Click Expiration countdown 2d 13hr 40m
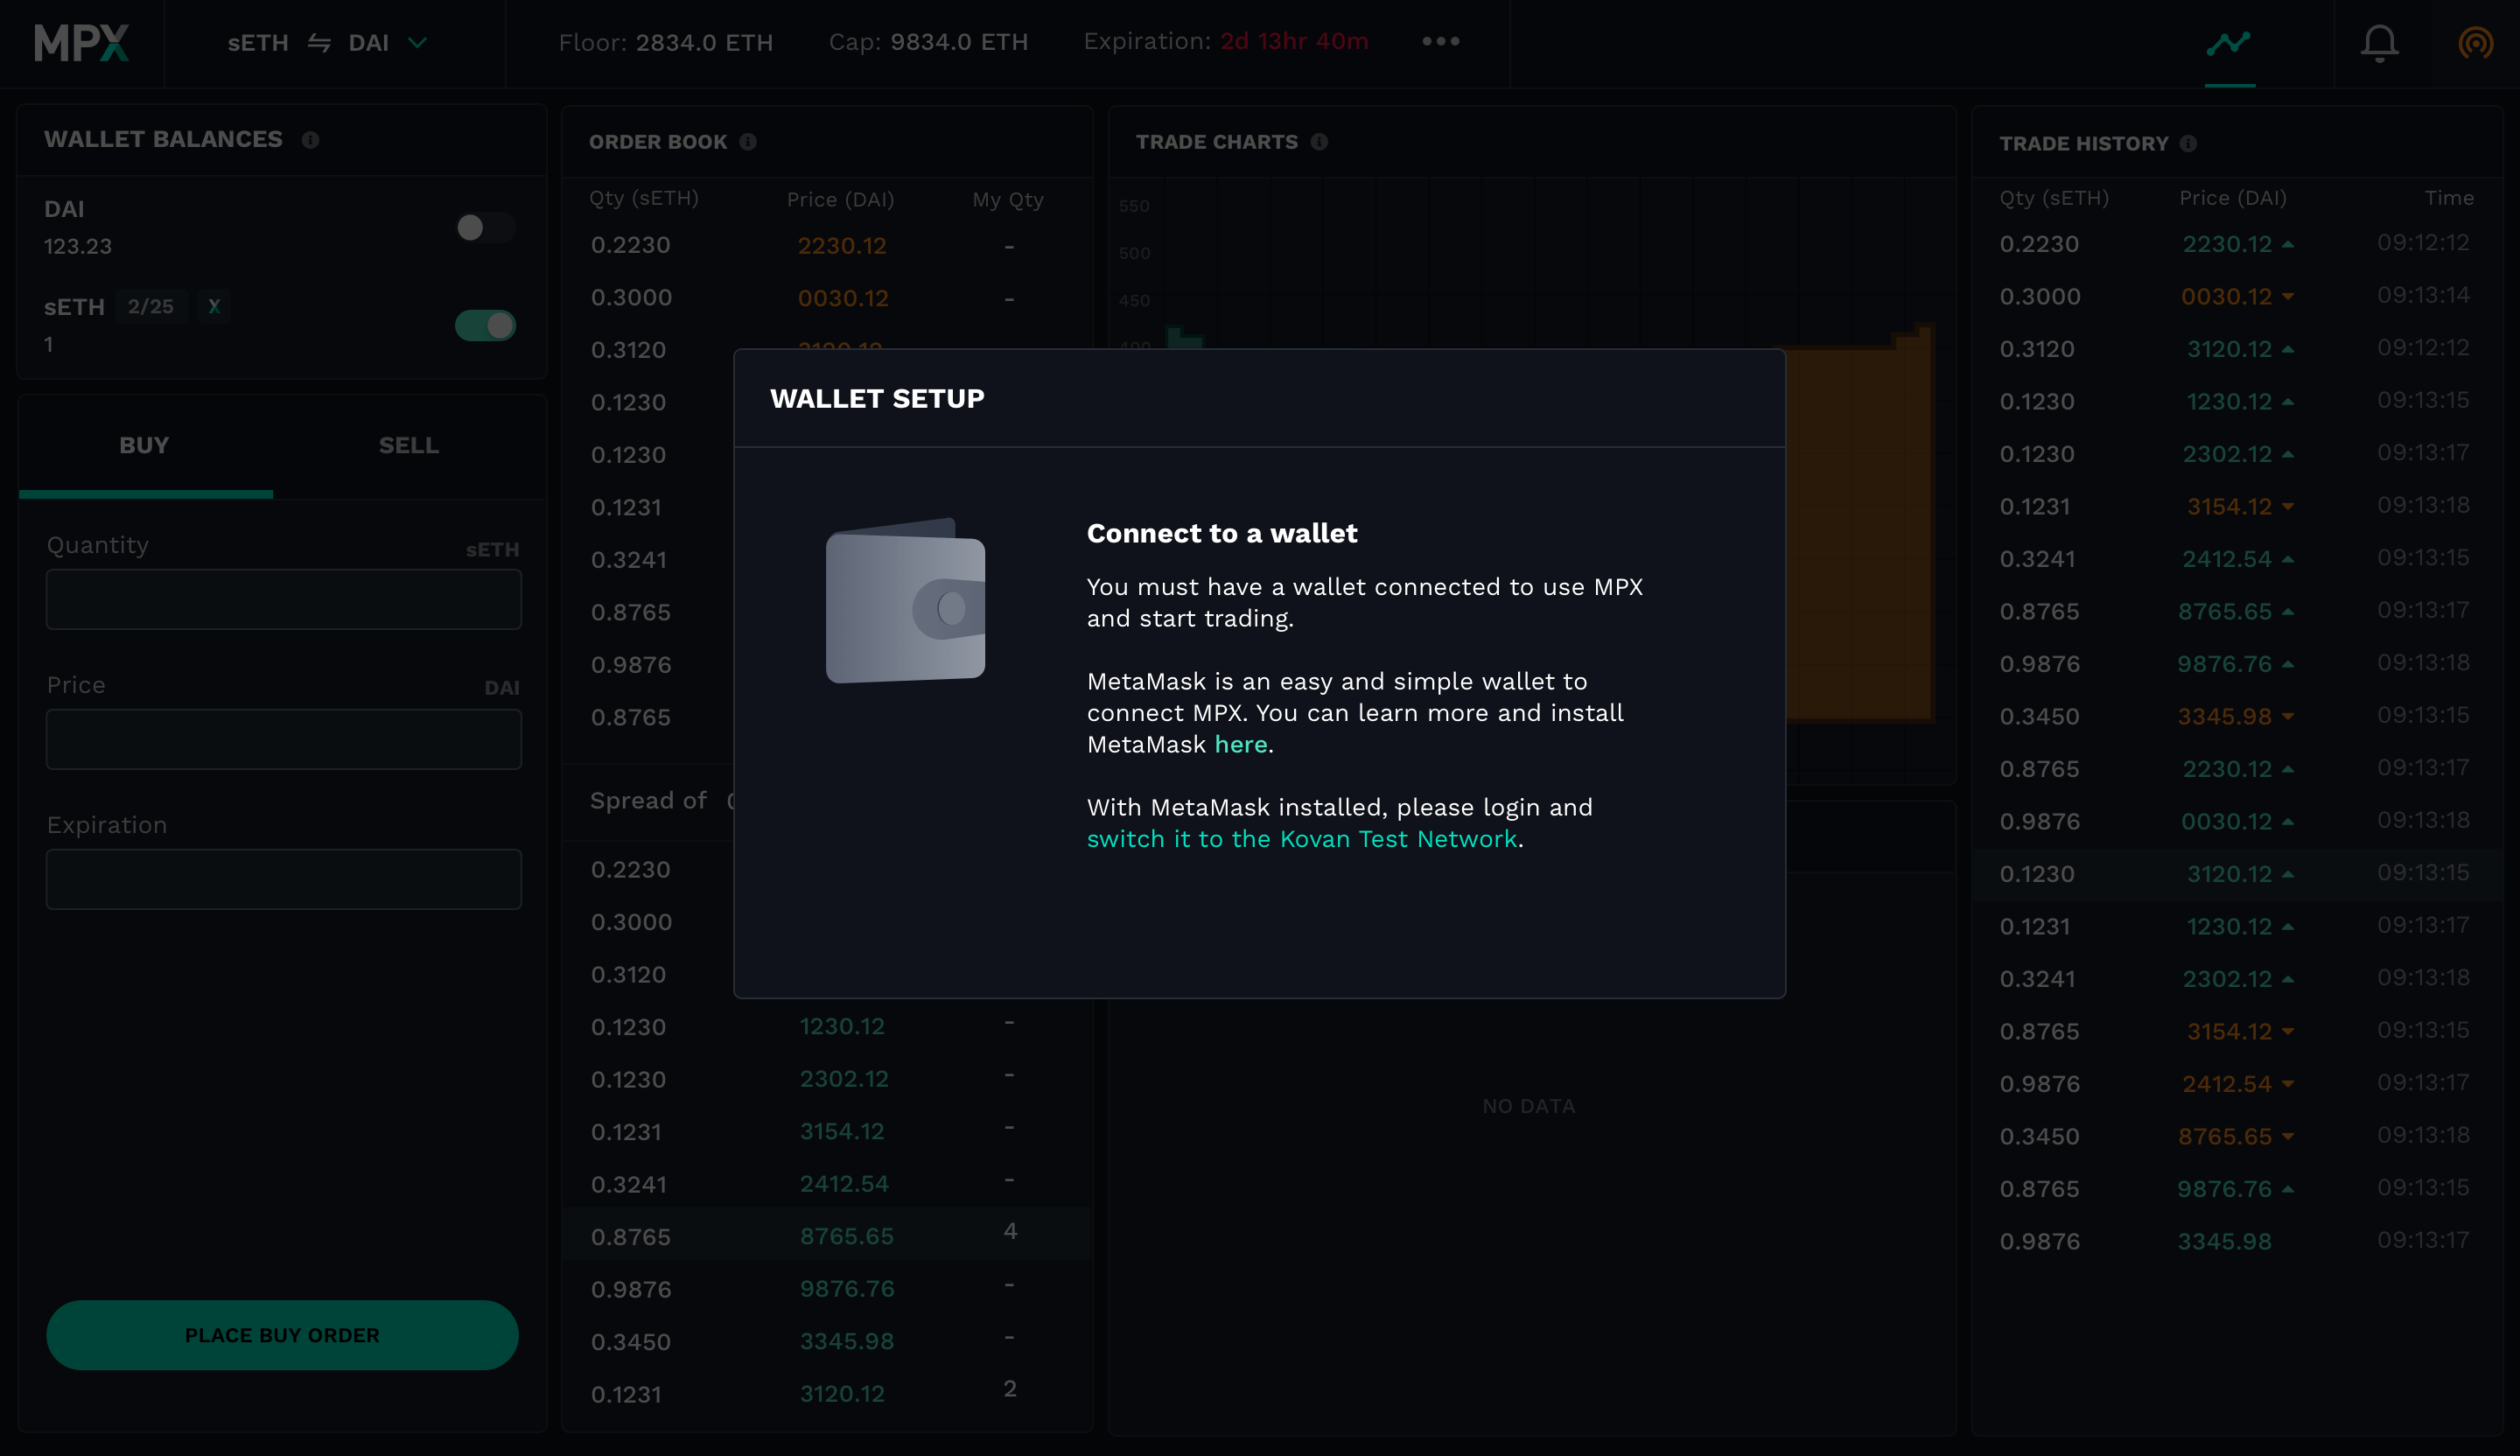Screen dimensions: 2520x1456 [x=1294, y=42]
